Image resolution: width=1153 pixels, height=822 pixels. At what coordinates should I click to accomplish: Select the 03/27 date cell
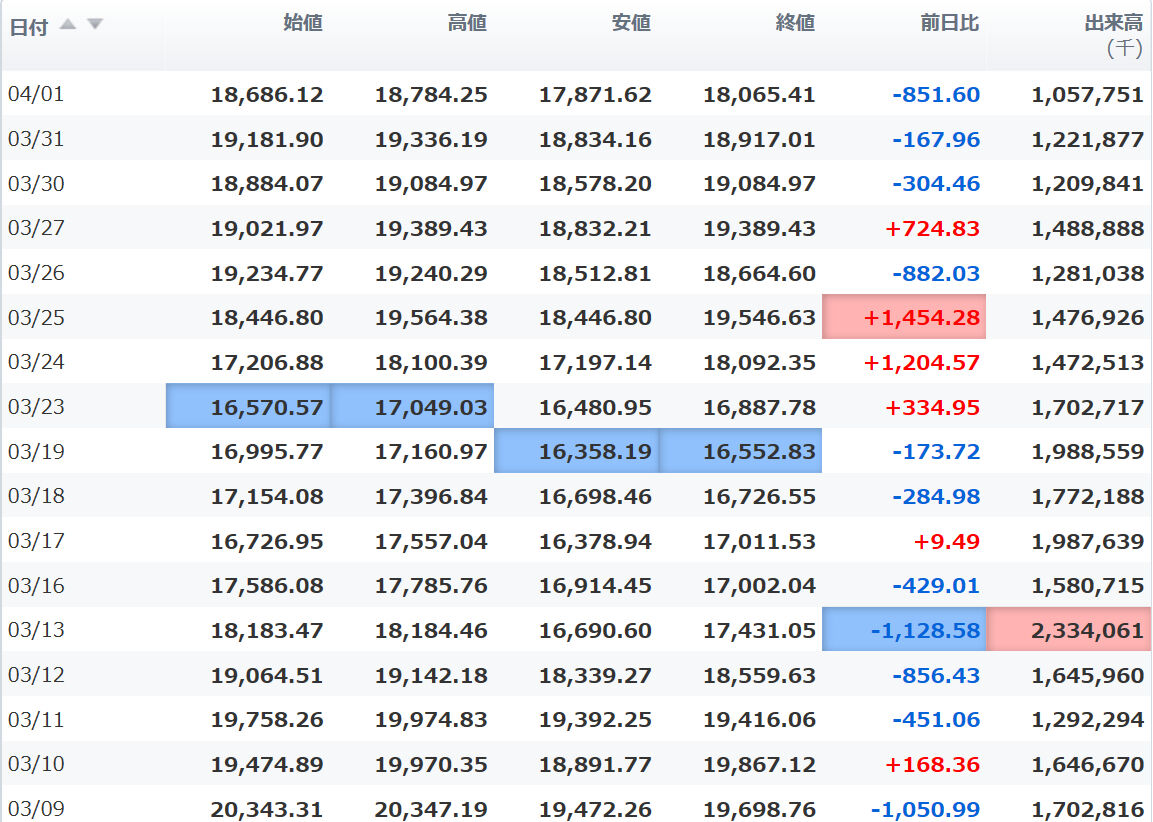click(36, 228)
